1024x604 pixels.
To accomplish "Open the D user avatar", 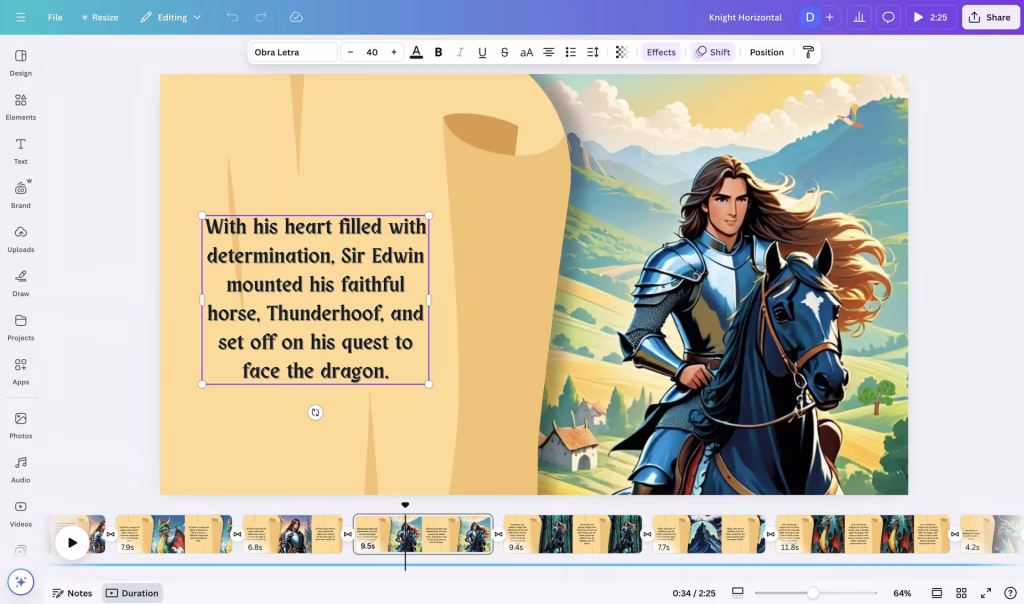I will click(809, 17).
